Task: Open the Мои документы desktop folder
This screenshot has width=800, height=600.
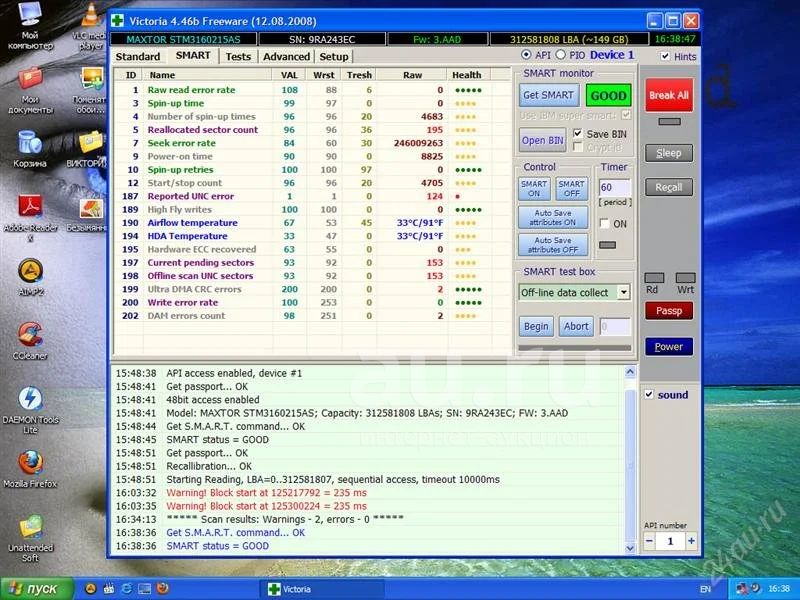Action: (x=30, y=90)
